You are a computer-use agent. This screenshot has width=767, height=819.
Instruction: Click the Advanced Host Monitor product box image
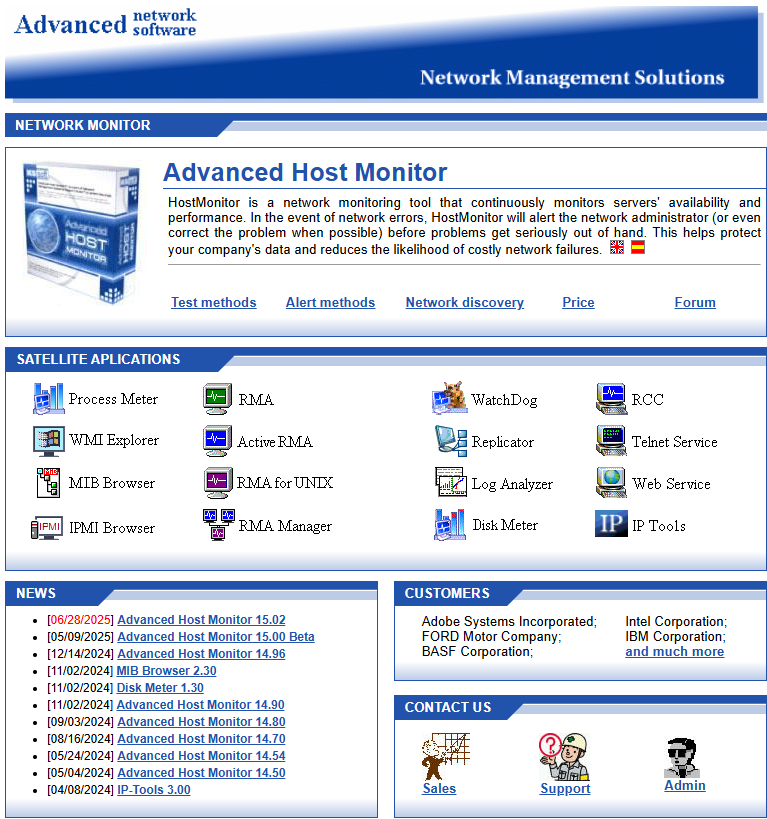coord(82,233)
